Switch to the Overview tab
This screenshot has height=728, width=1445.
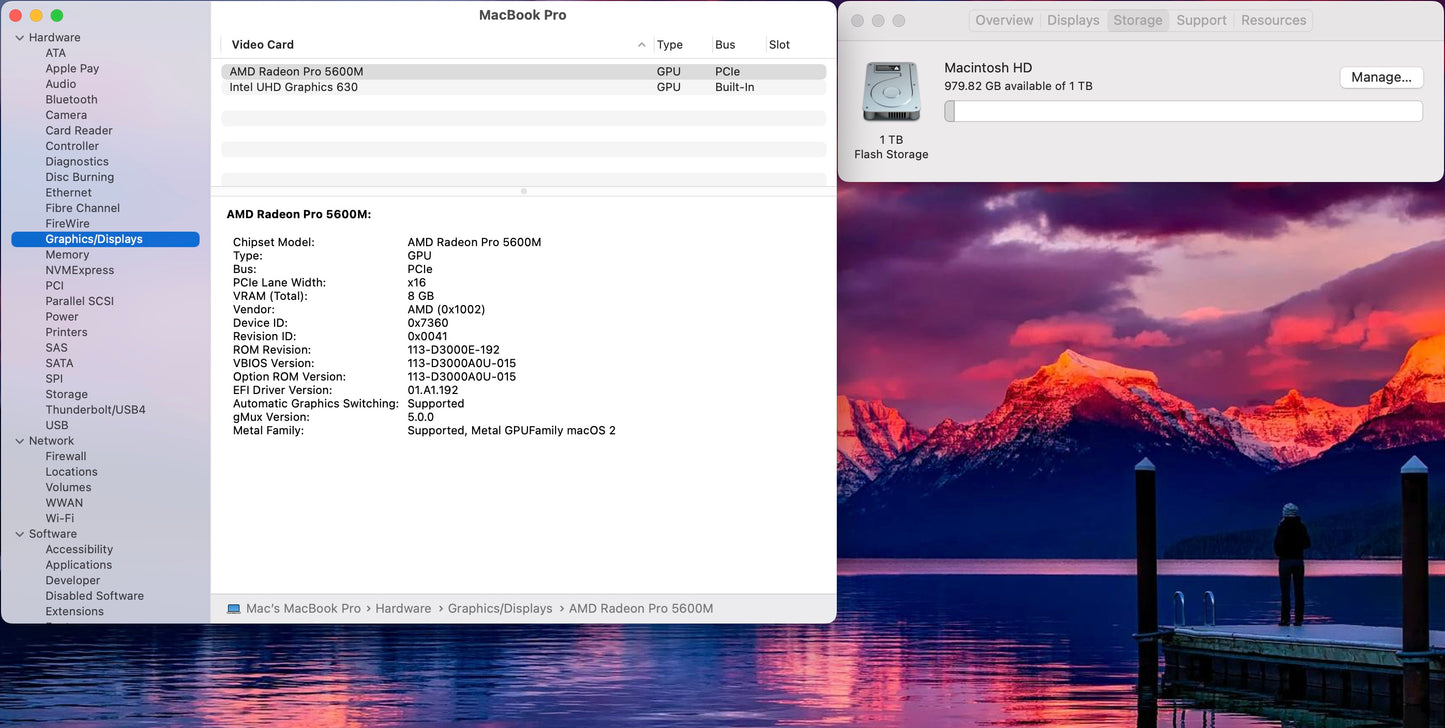(x=1003, y=20)
